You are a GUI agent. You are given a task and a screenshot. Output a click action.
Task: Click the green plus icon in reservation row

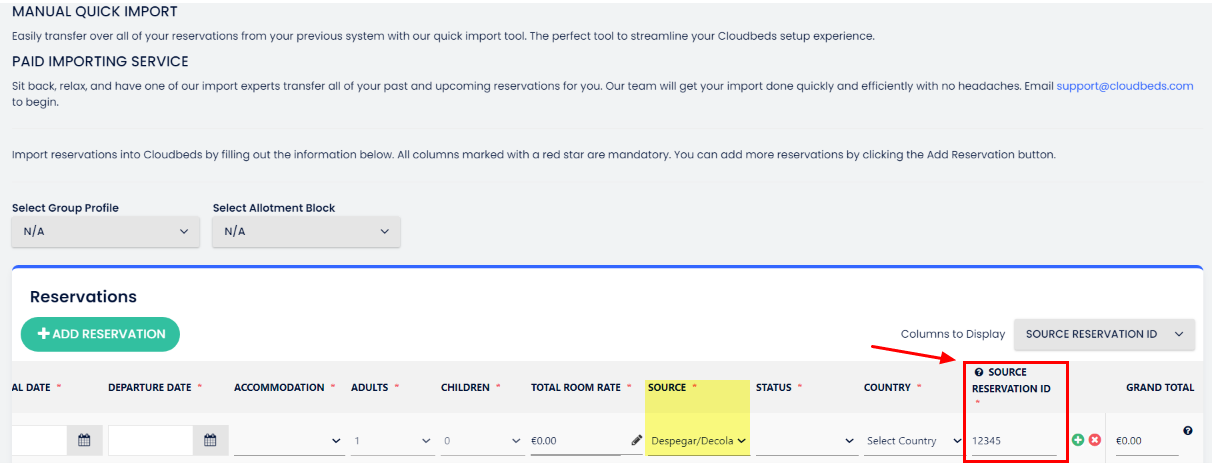pos(1078,440)
